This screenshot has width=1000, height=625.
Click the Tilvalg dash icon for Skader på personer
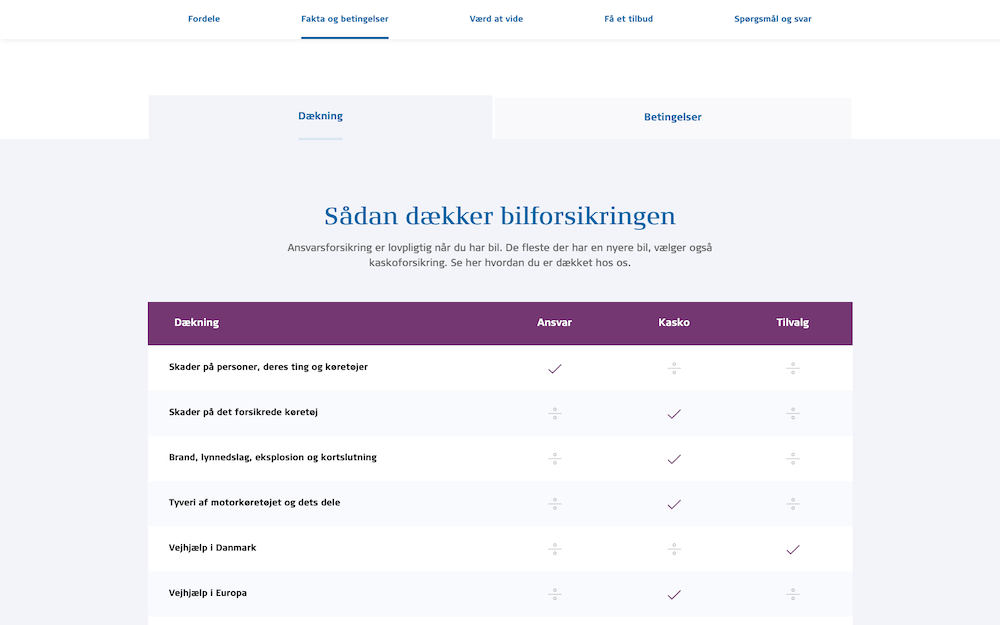(793, 368)
